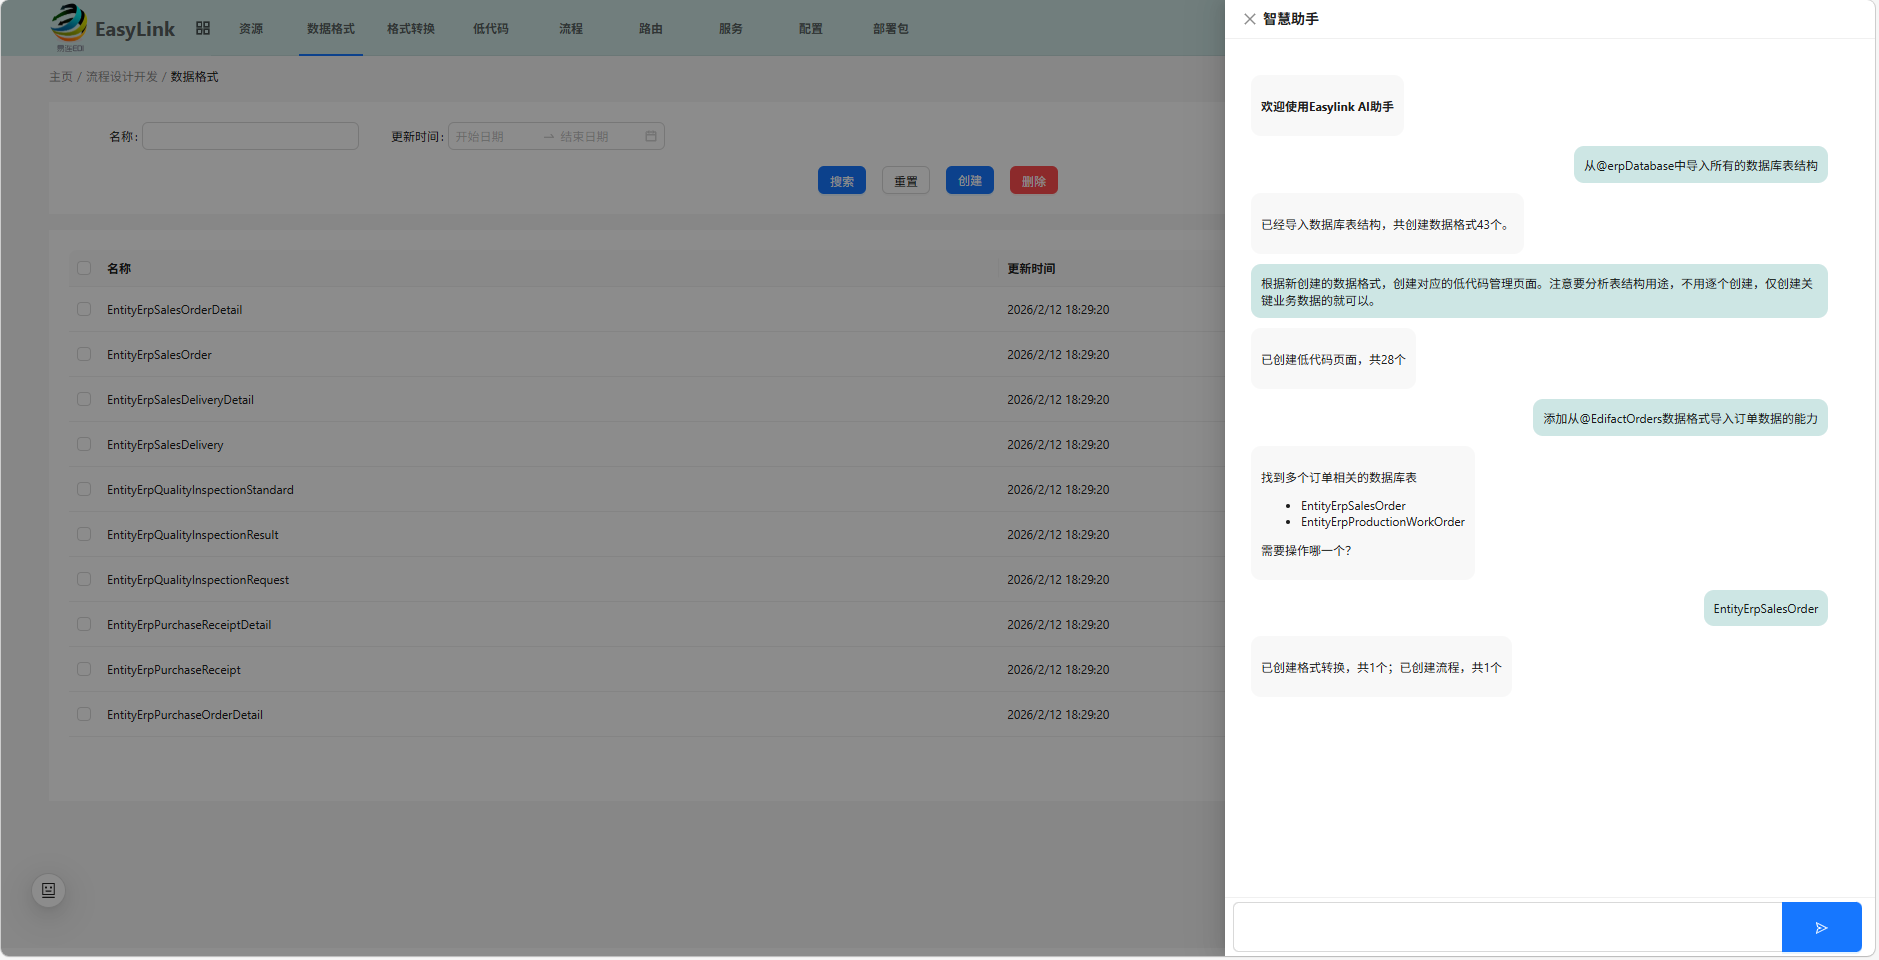Click the reply 已创建低代码页面，共28个
Image resolution: width=1879 pixels, height=960 pixels.
pos(1333,359)
